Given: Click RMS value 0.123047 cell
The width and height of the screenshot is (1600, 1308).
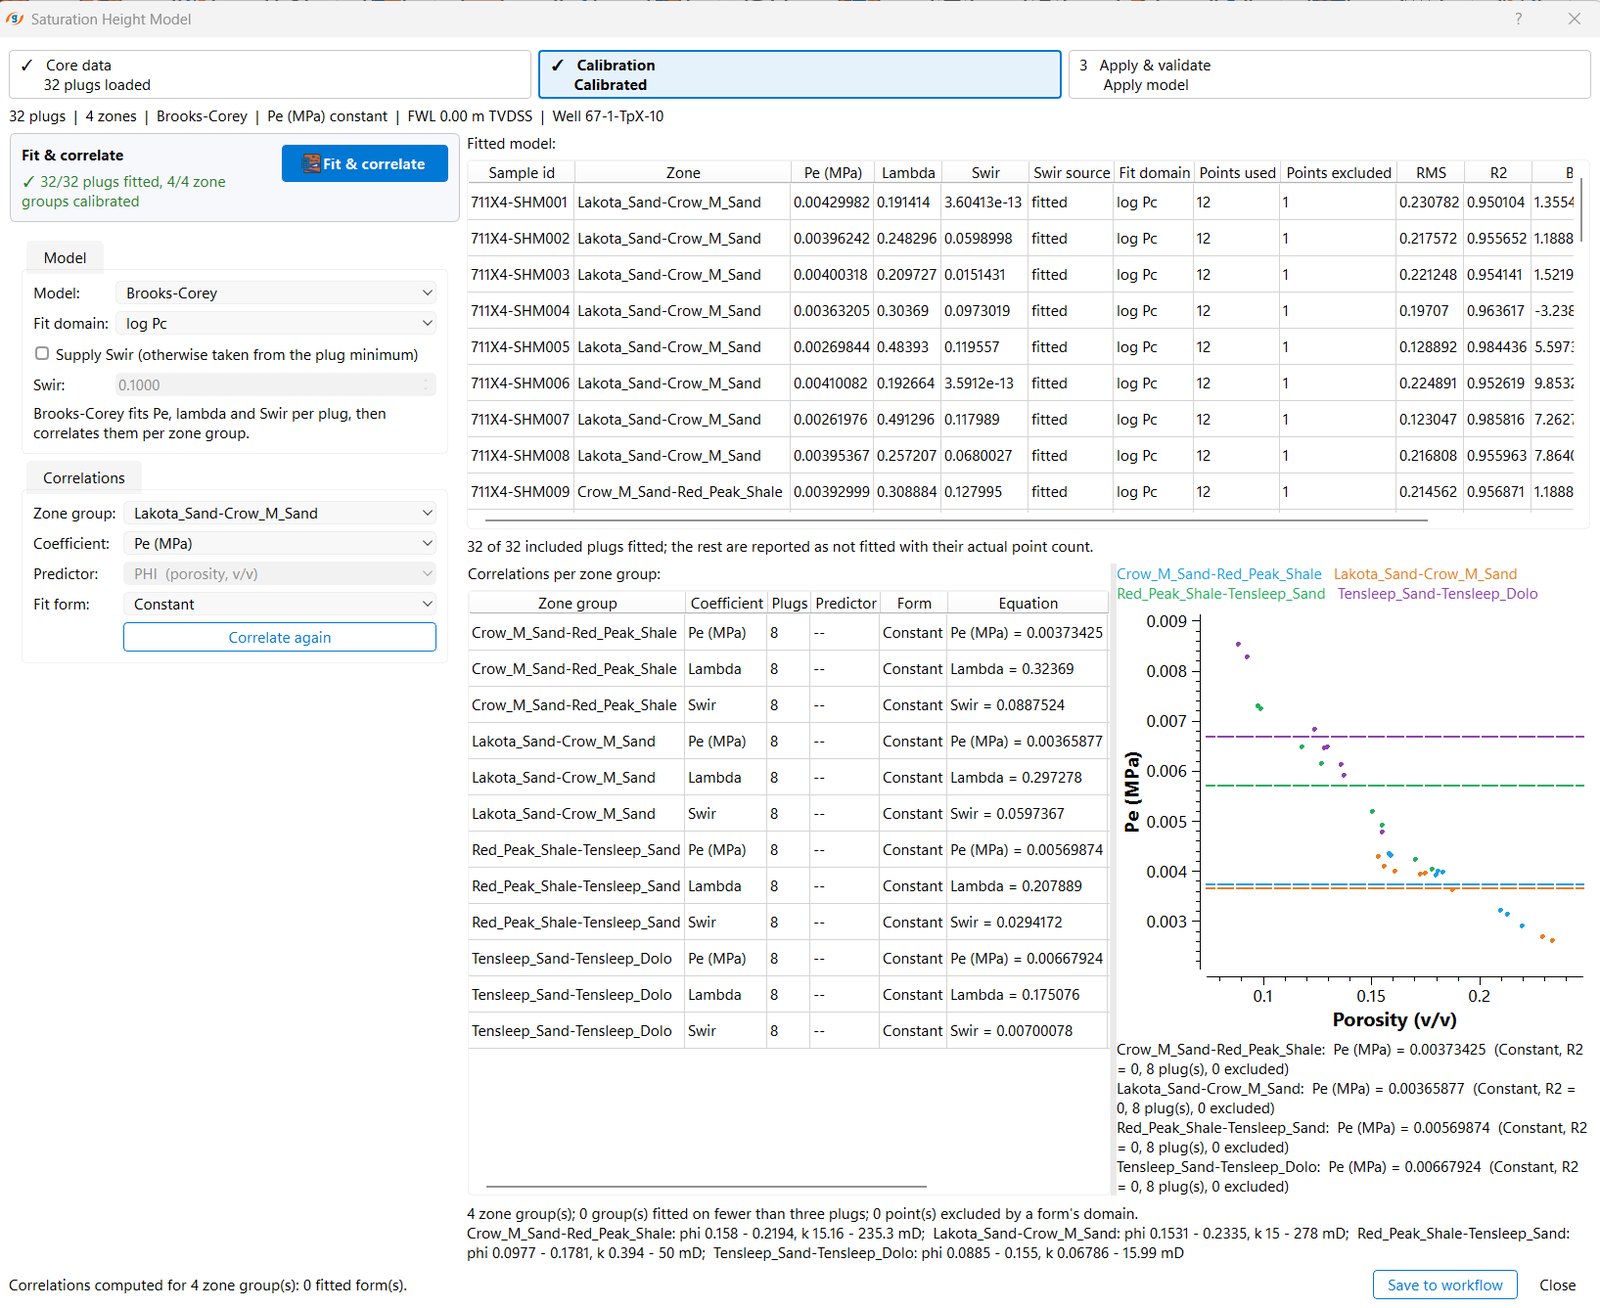Looking at the screenshot, I should [x=1428, y=420].
